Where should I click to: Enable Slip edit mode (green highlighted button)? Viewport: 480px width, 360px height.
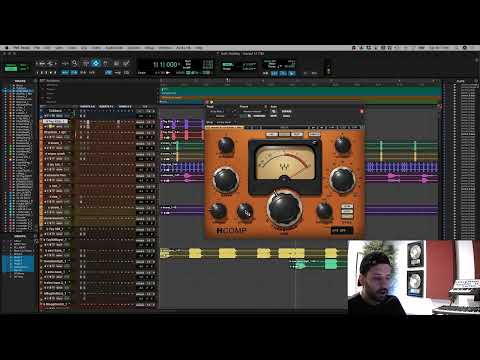(x=11, y=68)
